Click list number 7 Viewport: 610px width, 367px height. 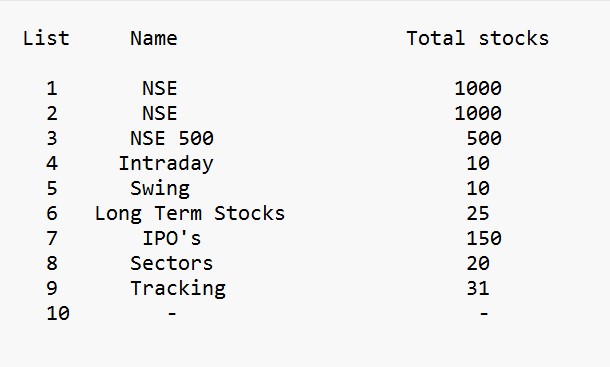point(52,238)
